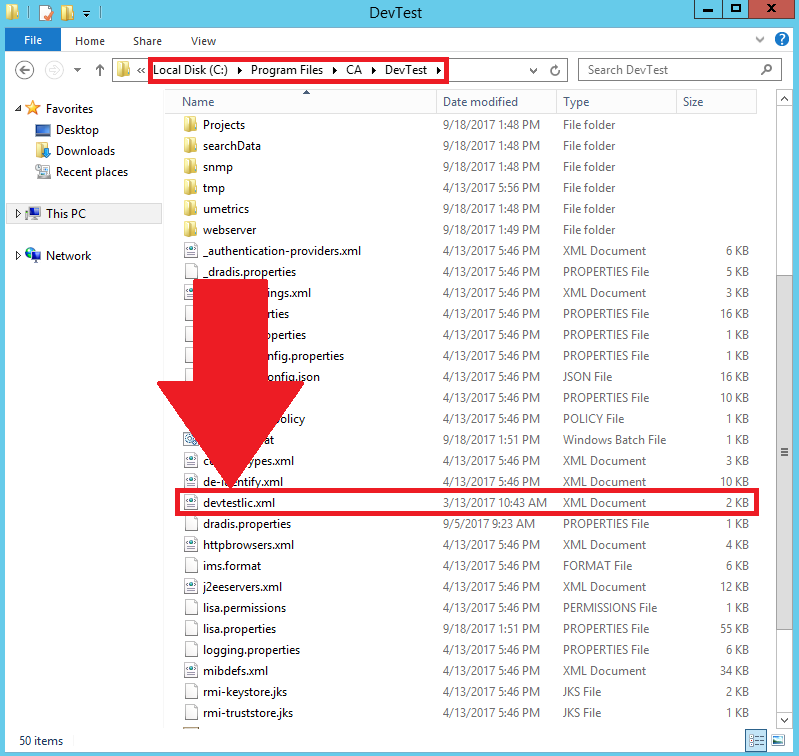Click in the Search DevTest field
Viewport: 799px width, 756px height.
click(679, 70)
